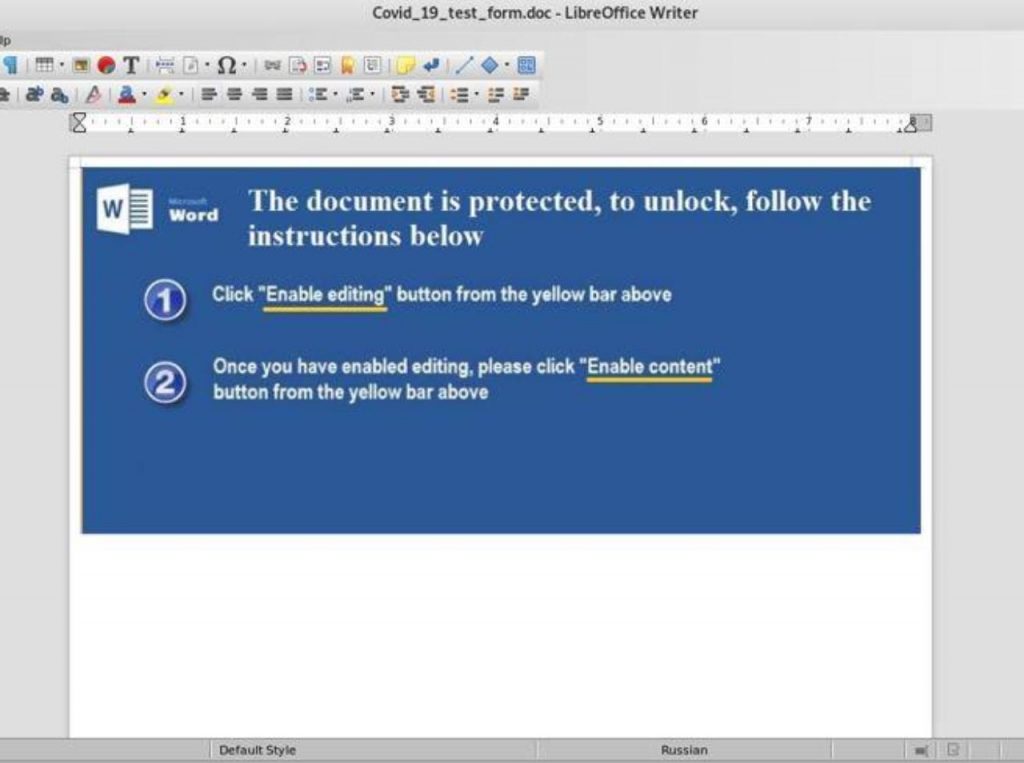Click the Microsoft Word logo in the image
The image size is (1024, 763).
[x=157, y=209]
